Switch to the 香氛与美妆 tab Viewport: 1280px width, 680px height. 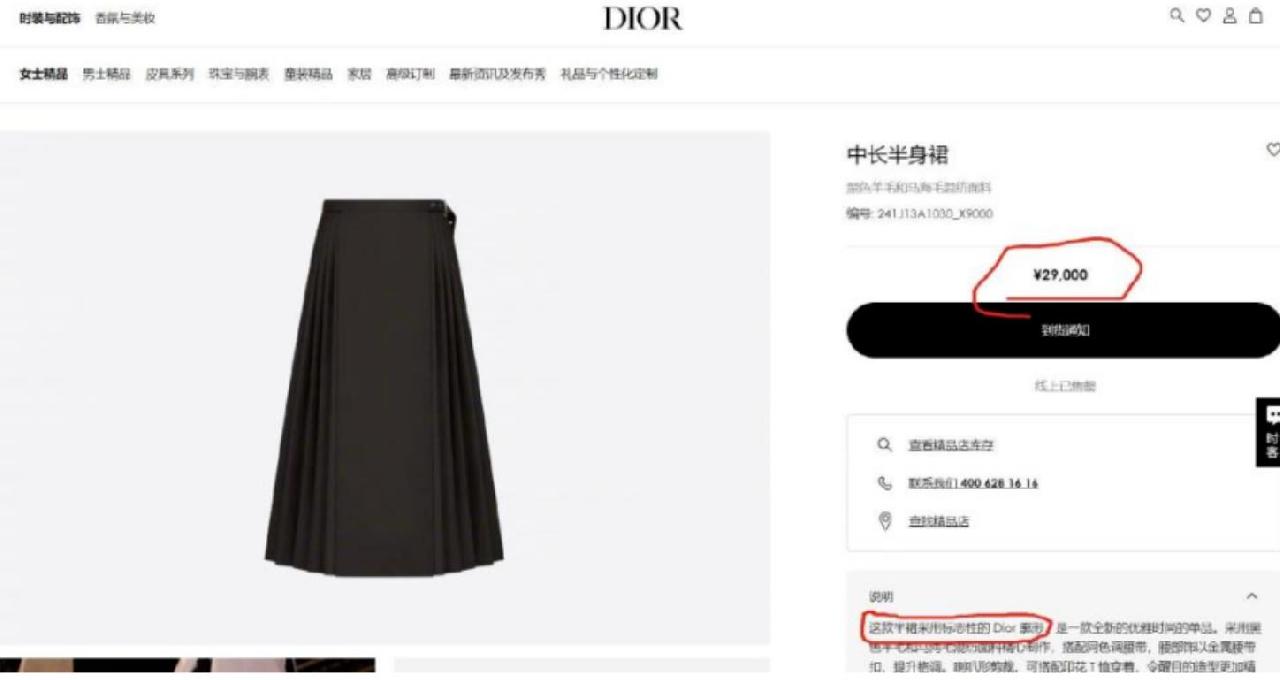(125, 18)
